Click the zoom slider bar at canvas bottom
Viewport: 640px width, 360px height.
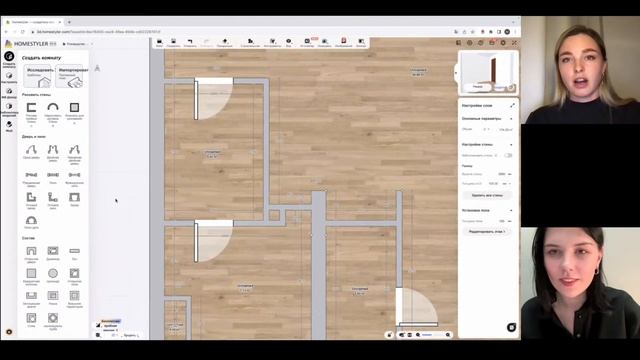pos(433,335)
